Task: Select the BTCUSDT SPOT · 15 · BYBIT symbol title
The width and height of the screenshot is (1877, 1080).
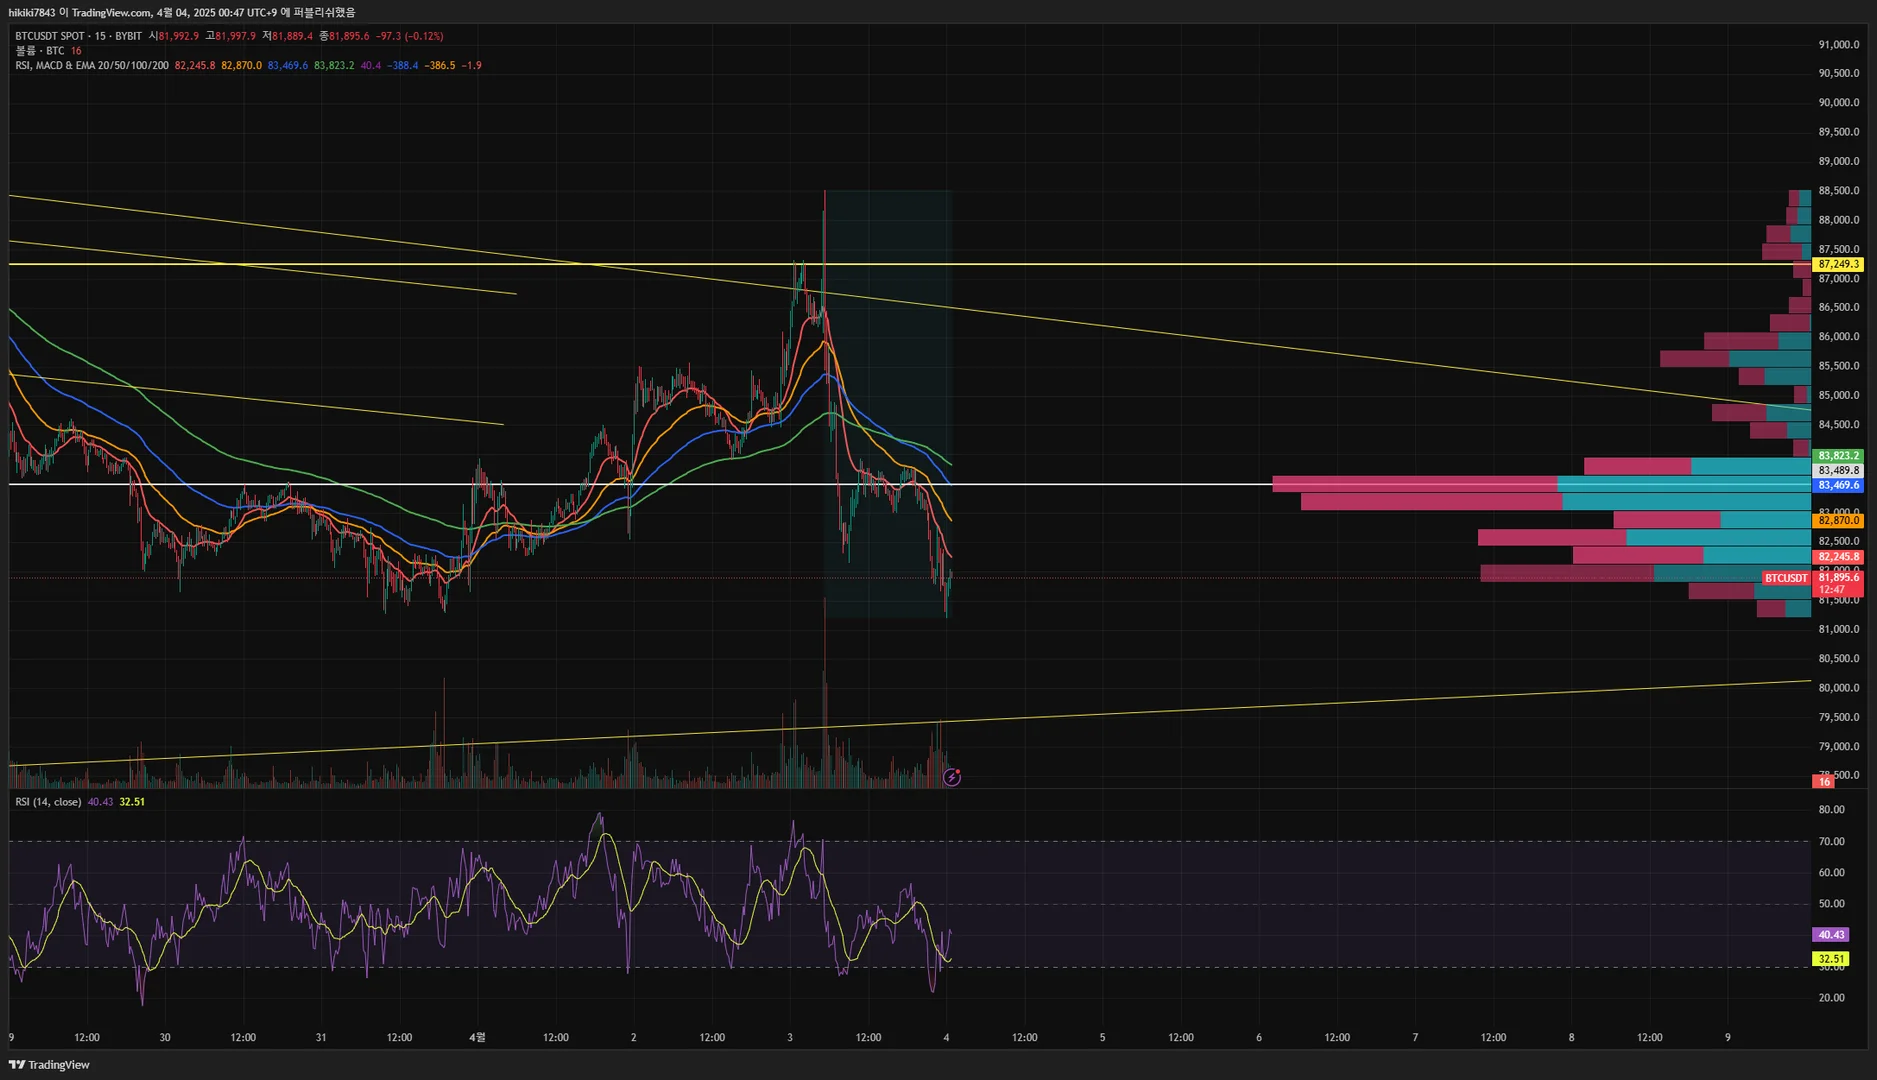Action: click(78, 36)
